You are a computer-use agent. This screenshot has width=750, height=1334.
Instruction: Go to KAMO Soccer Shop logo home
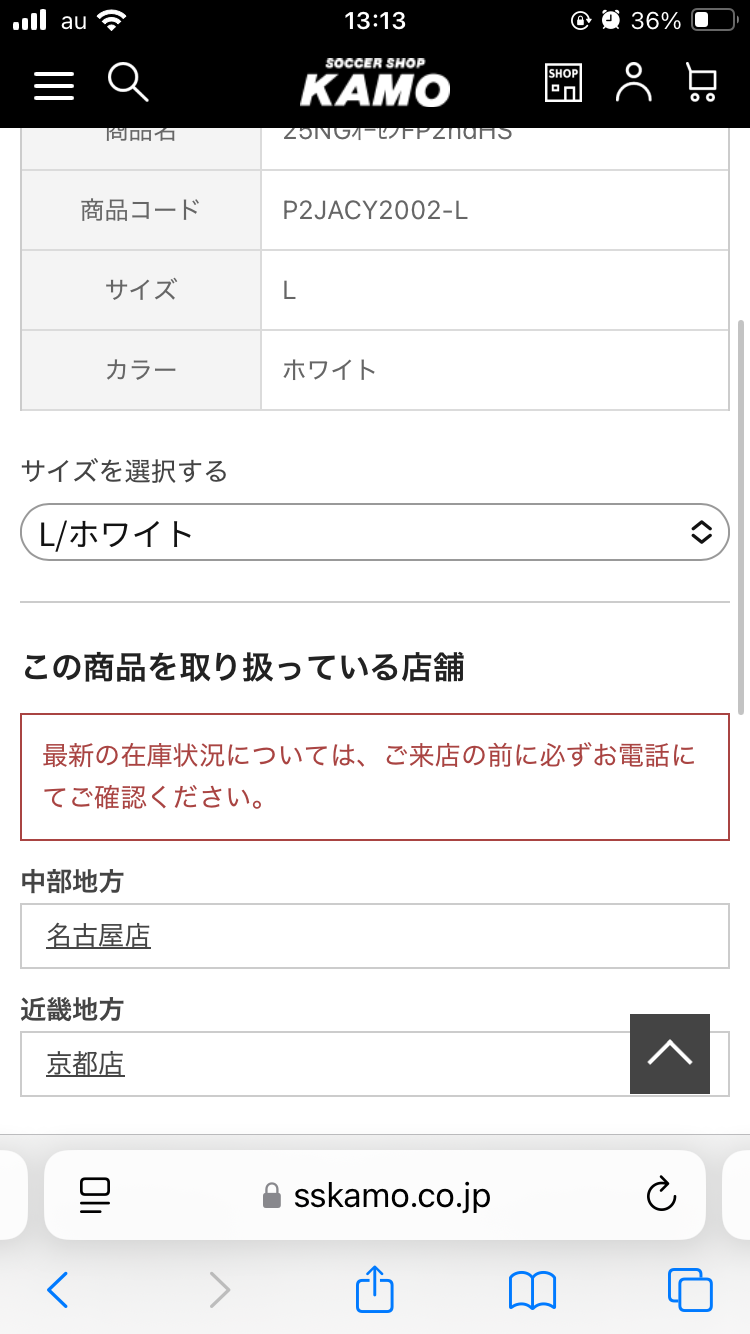[x=375, y=82]
